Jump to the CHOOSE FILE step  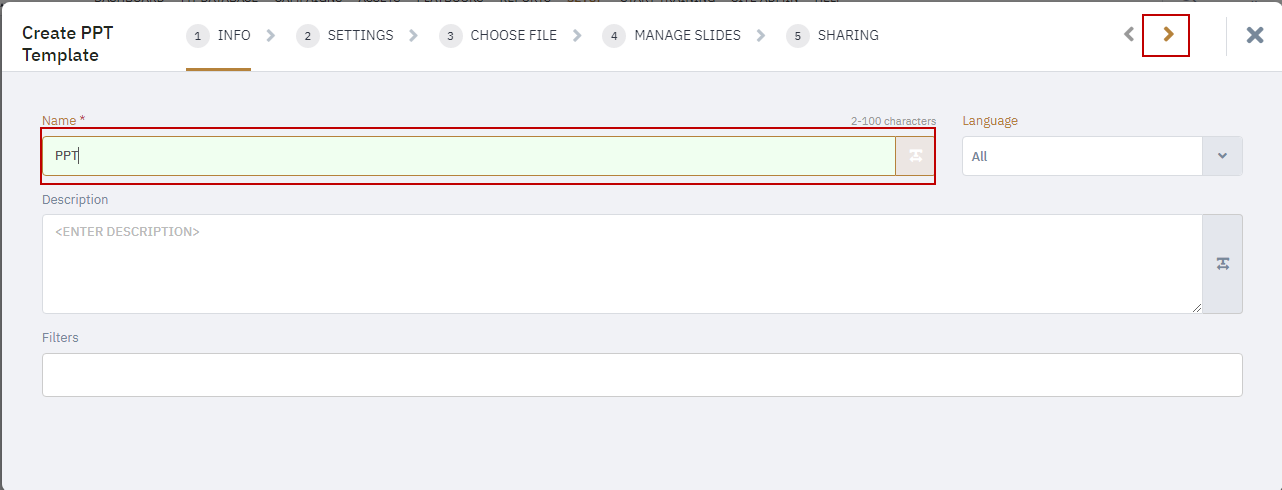click(513, 35)
